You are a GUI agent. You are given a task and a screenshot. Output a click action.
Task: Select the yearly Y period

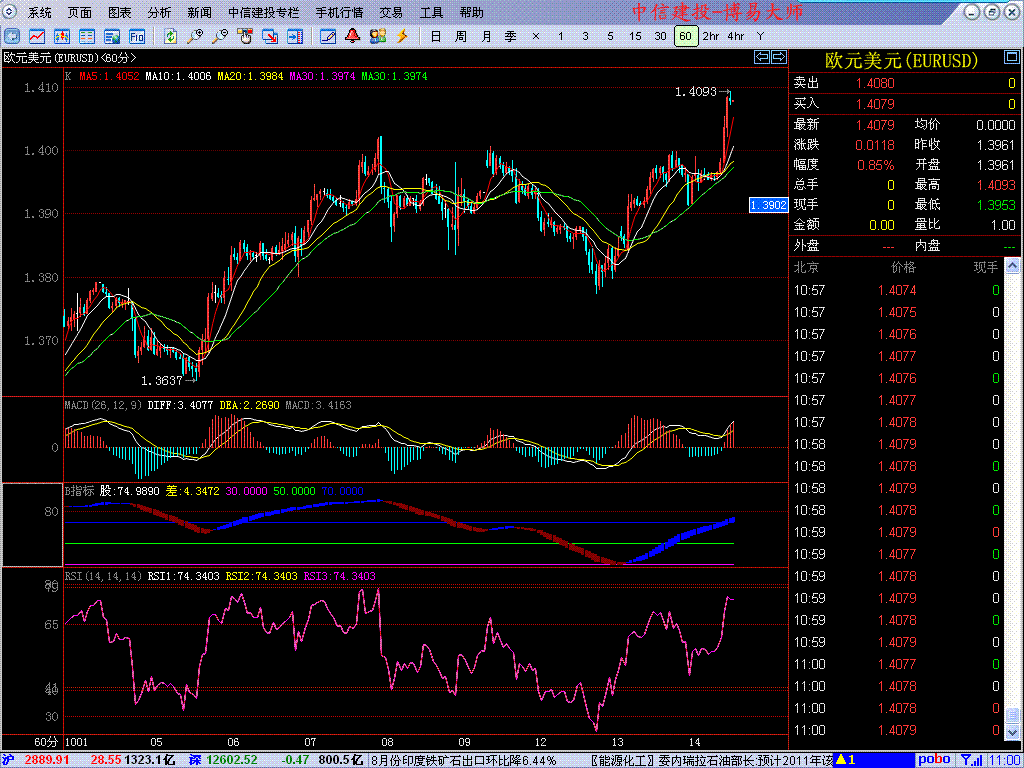point(760,36)
